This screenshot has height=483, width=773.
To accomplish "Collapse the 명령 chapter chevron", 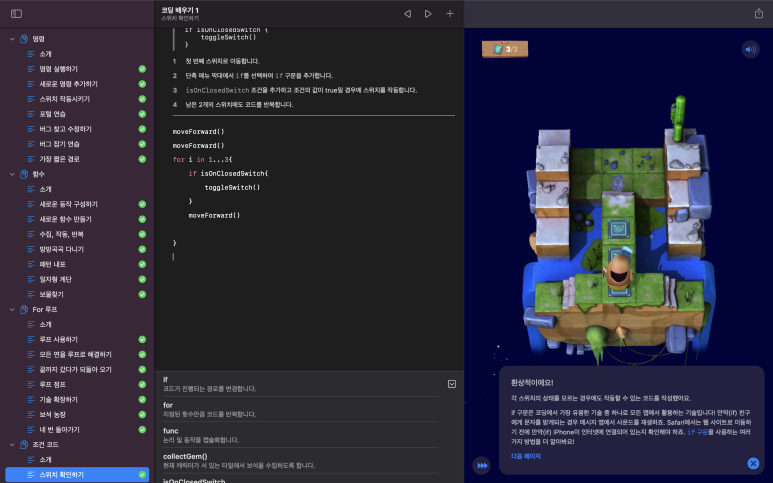I will click(x=12, y=39).
